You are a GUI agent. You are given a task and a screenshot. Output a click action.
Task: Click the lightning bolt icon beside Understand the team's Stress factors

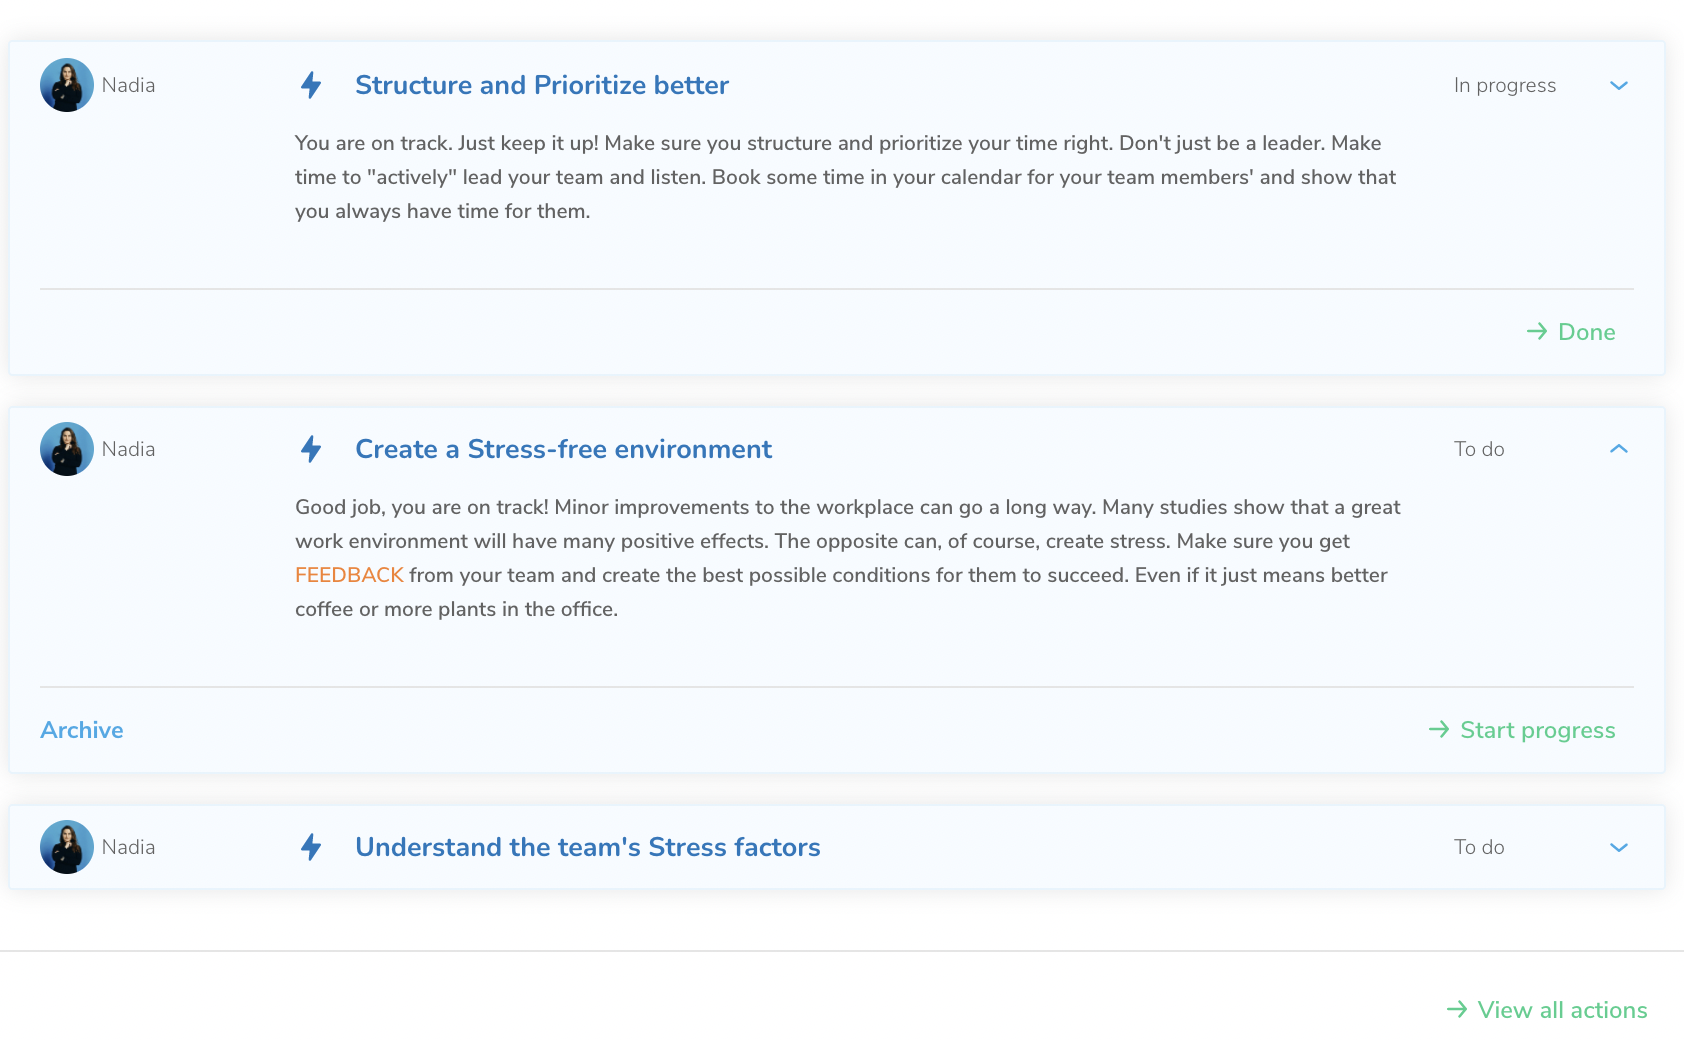pos(311,847)
